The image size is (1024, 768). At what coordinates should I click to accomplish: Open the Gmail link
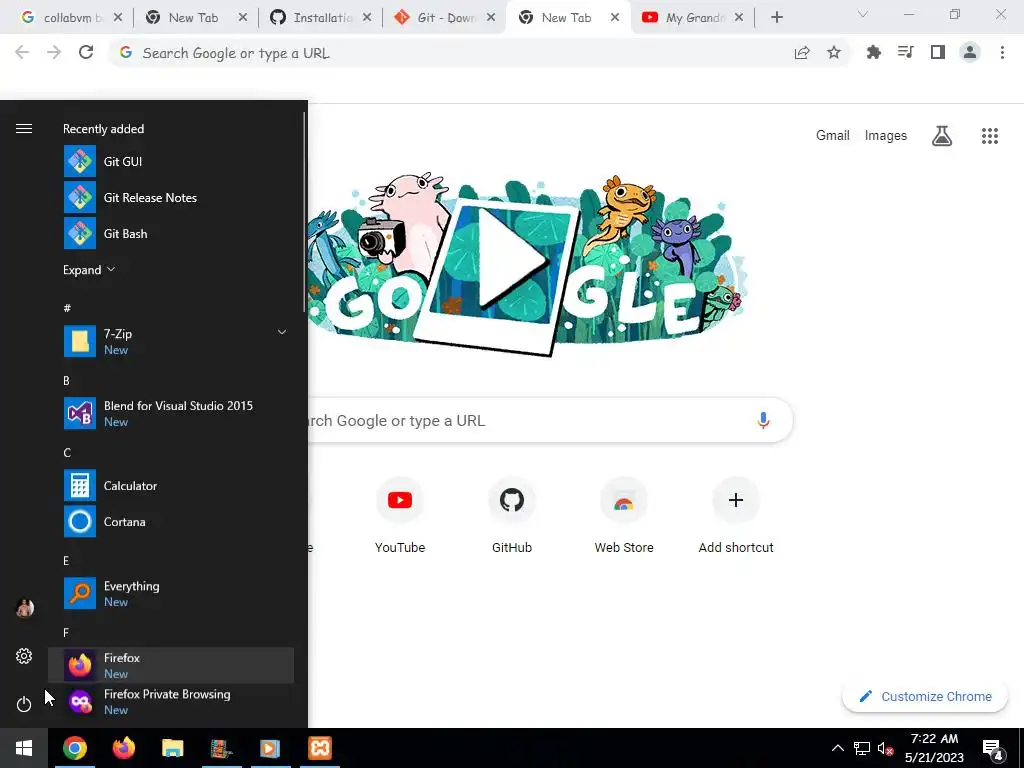pyautogui.click(x=833, y=135)
